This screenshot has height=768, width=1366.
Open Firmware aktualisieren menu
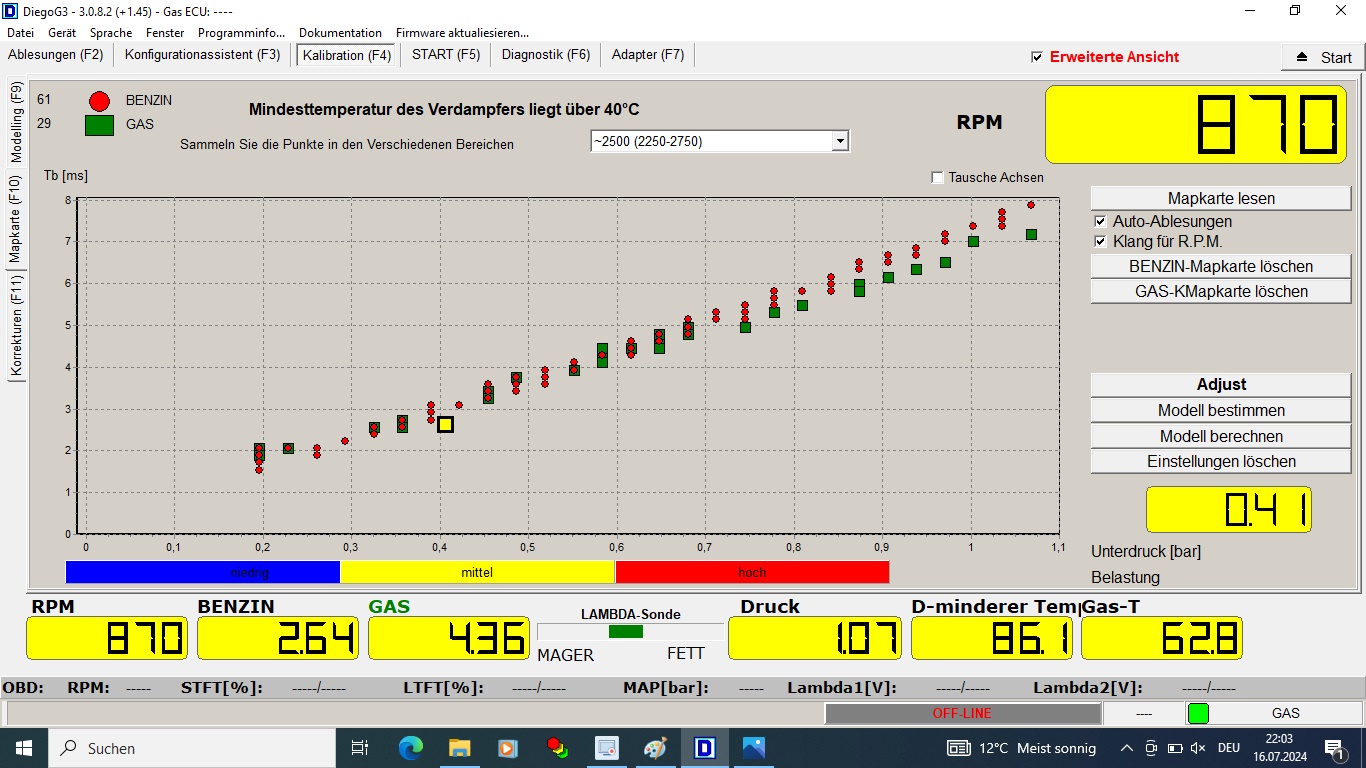[x=462, y=33]
